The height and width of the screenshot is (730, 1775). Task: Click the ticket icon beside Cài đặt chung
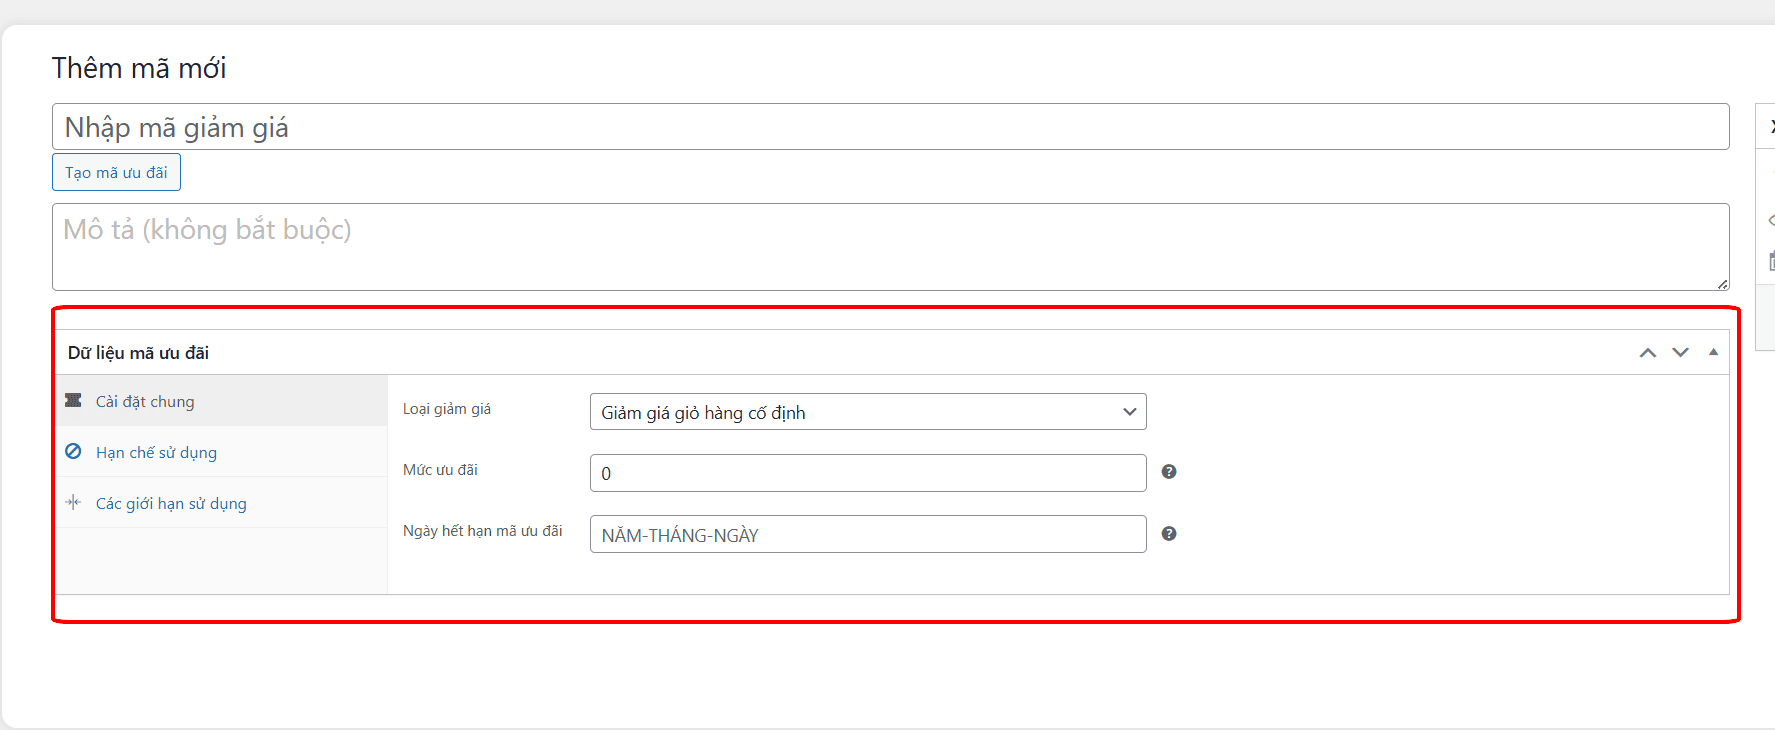click(x=73, y=400)
